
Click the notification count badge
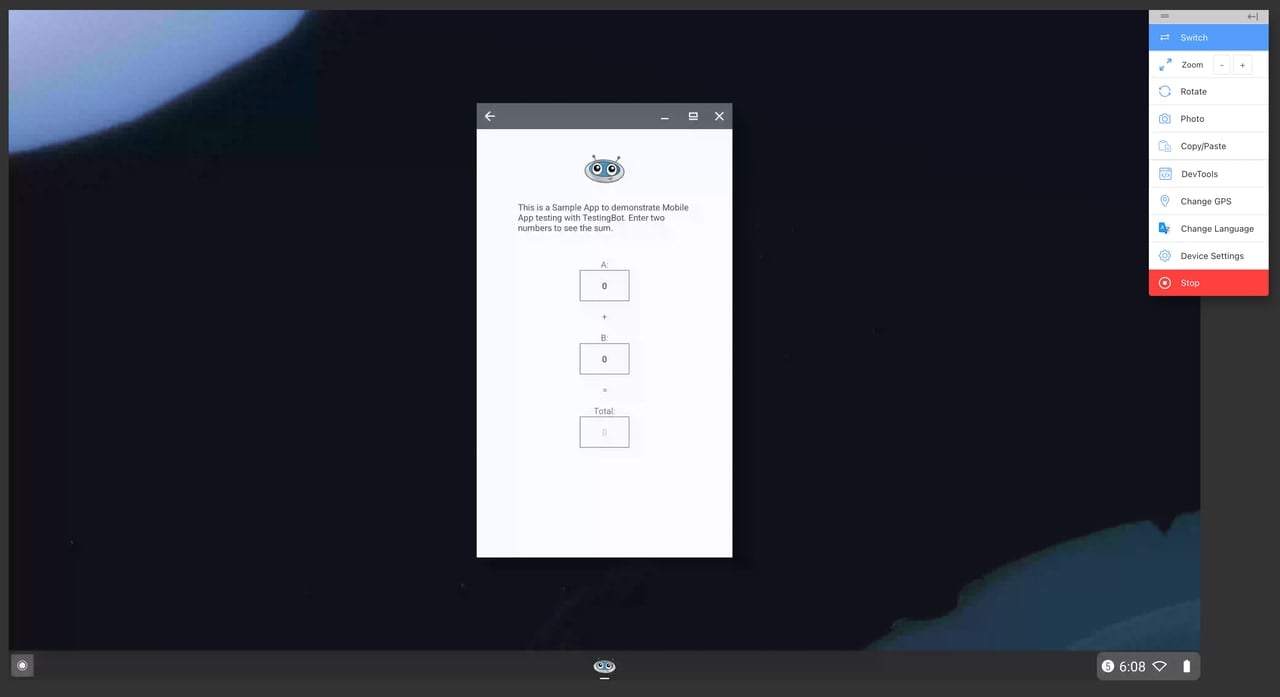point(1107,666)
